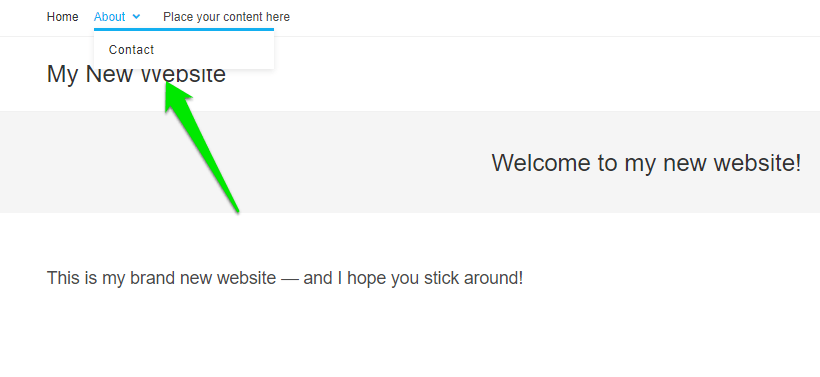Image resolution: width=820 pixels, height=377 pixels.
Task: Select the 'Welcome to my new website!' heading
Action: (x=646, y=163)
